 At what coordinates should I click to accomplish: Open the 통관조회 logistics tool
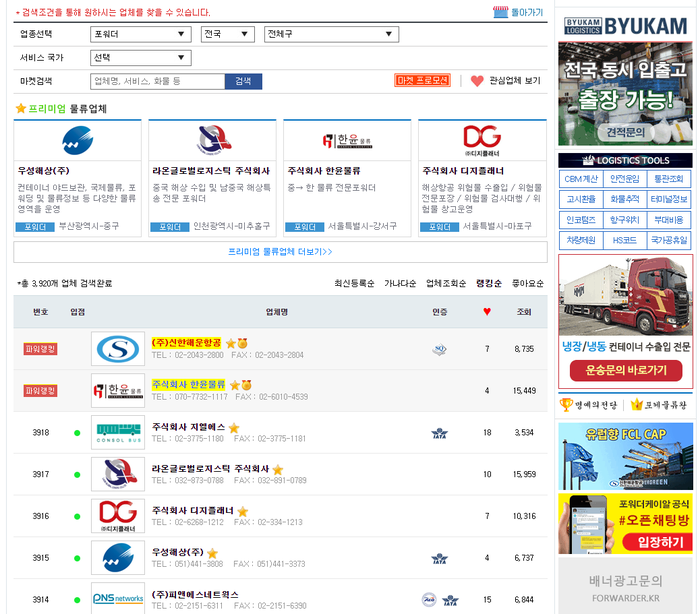click(x=669, y=179)
